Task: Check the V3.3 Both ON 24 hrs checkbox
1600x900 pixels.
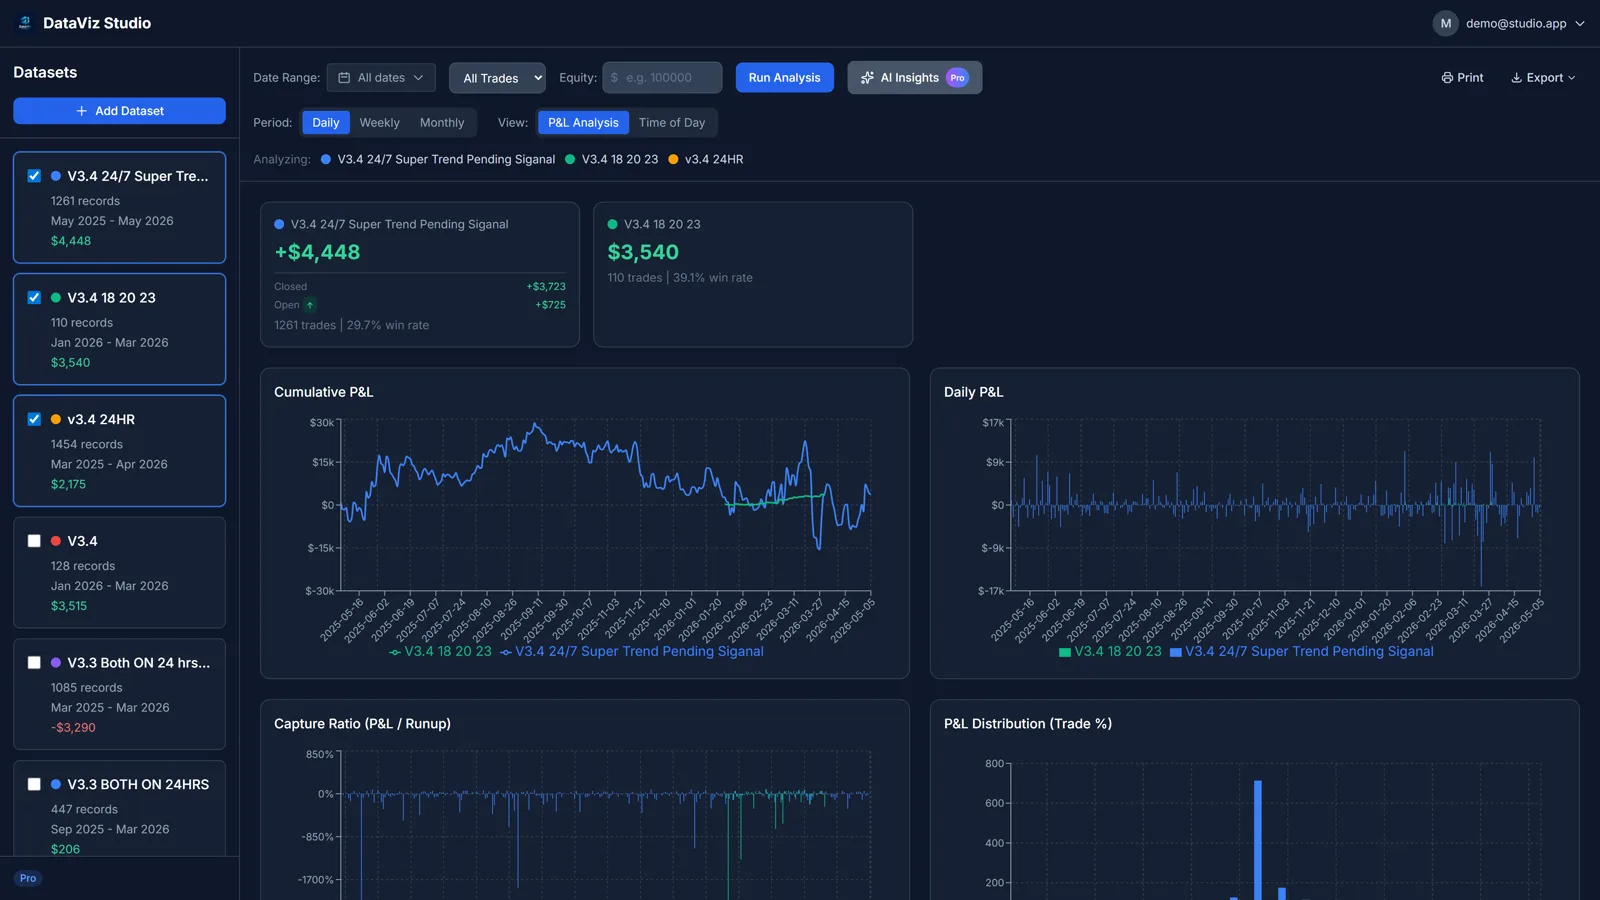Action: click(x=34, y=663)
